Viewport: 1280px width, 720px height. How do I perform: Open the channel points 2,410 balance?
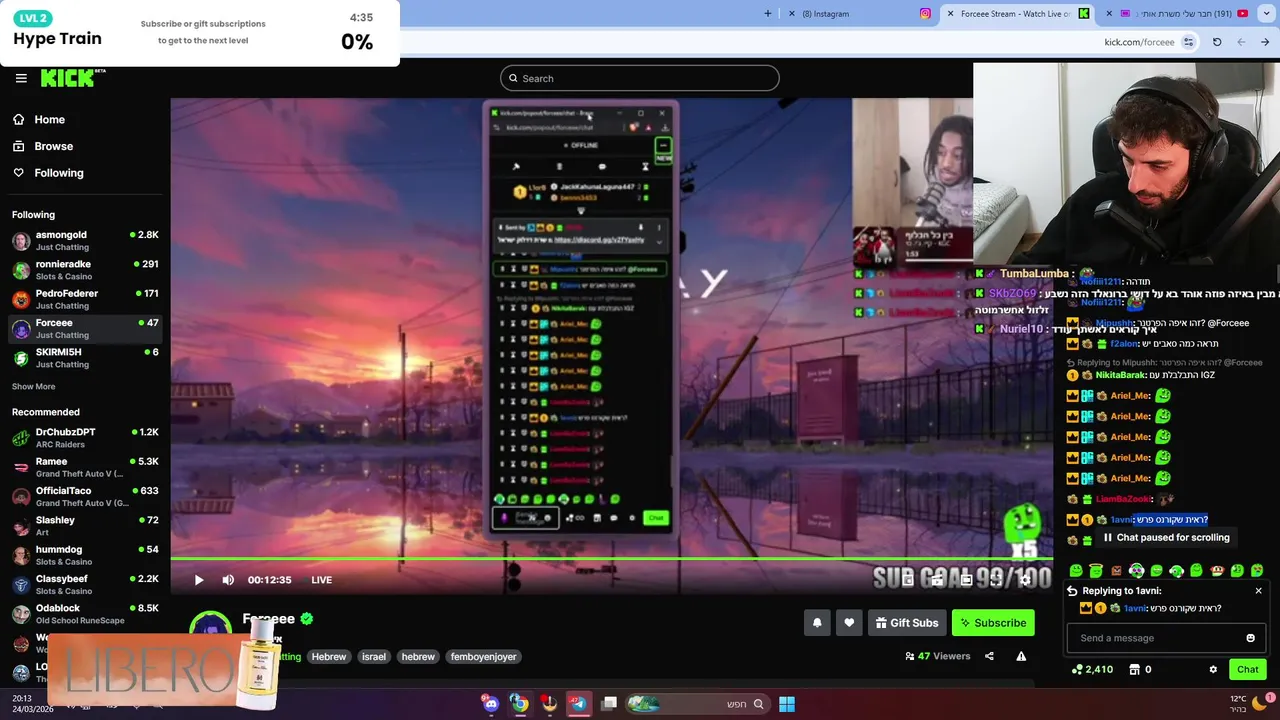click(x=1092, y=669)
